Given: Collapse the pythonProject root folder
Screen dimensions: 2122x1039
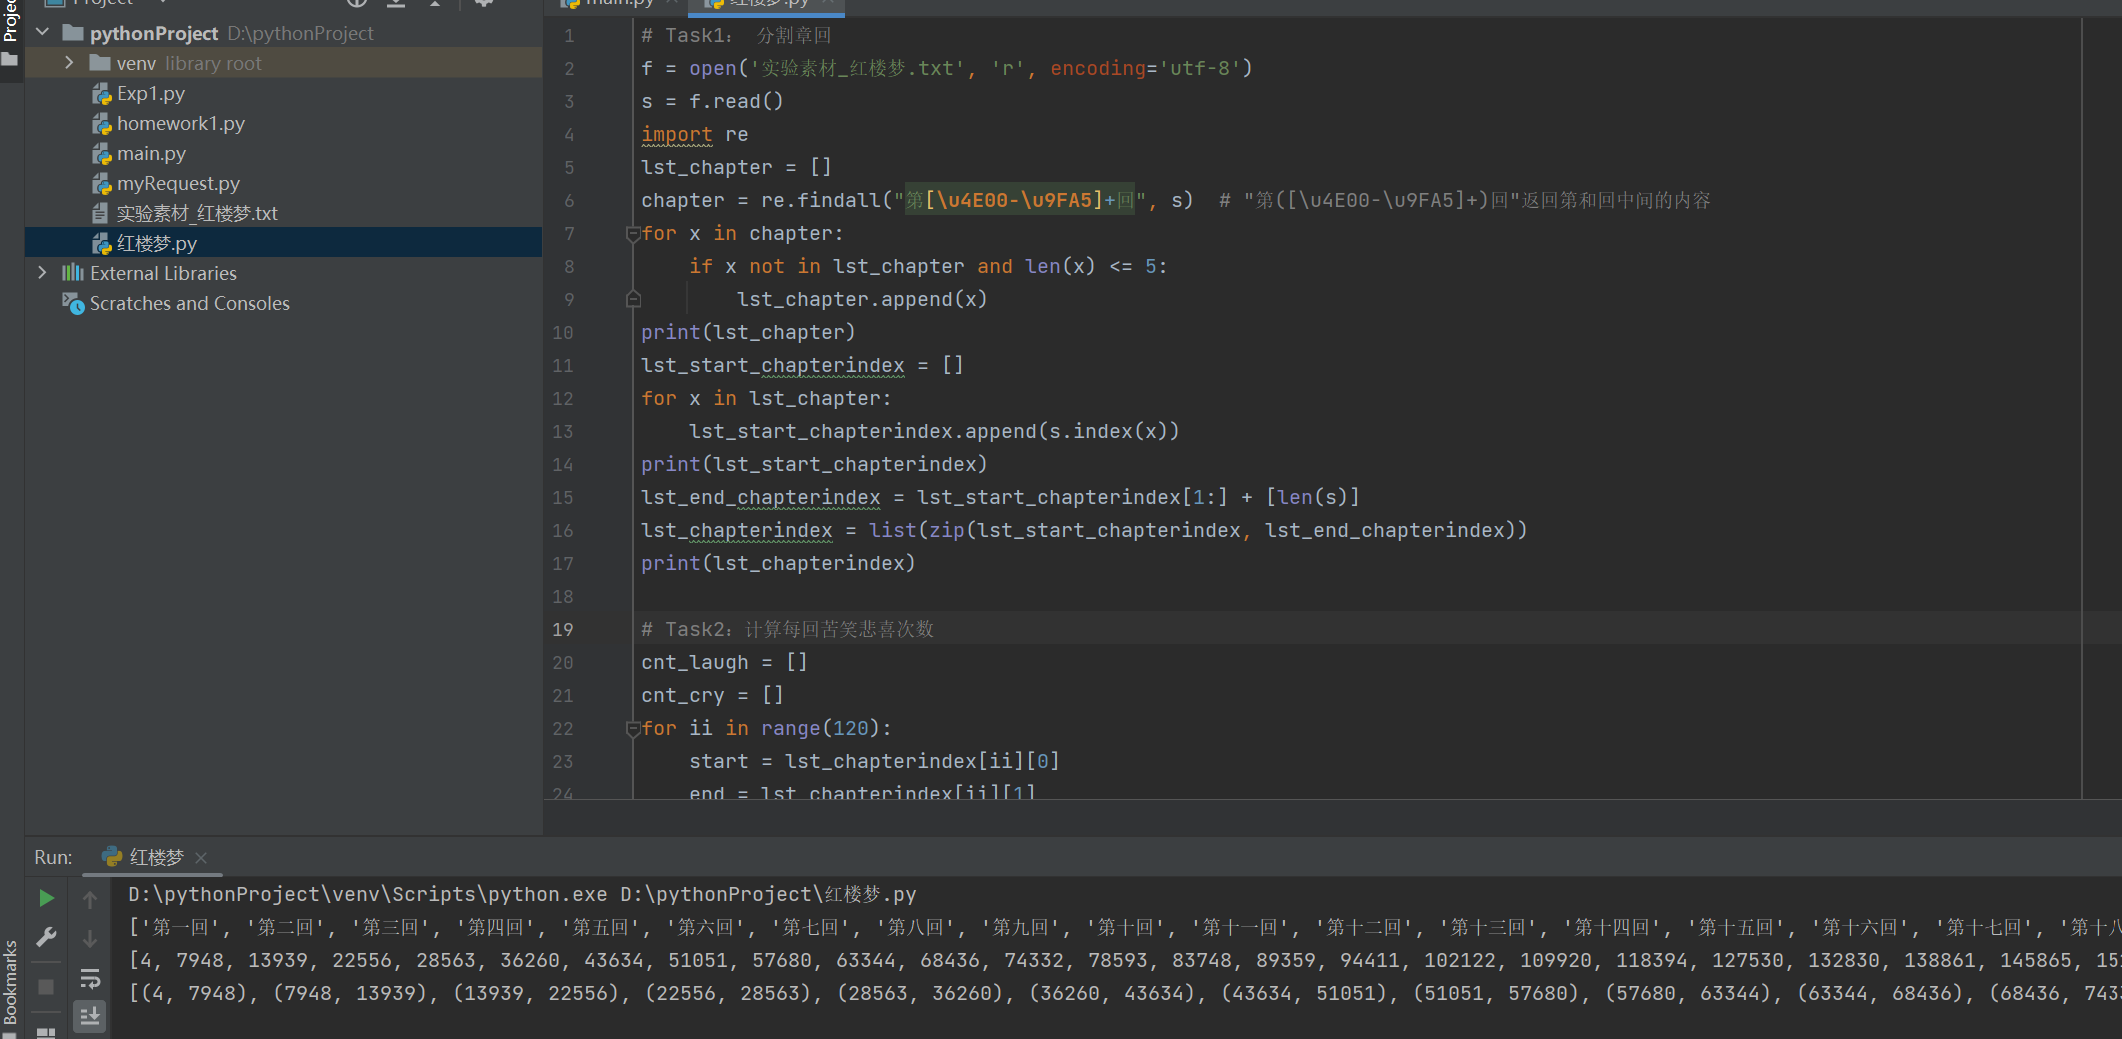Looking at the screenshot, I should pos(43,33).
